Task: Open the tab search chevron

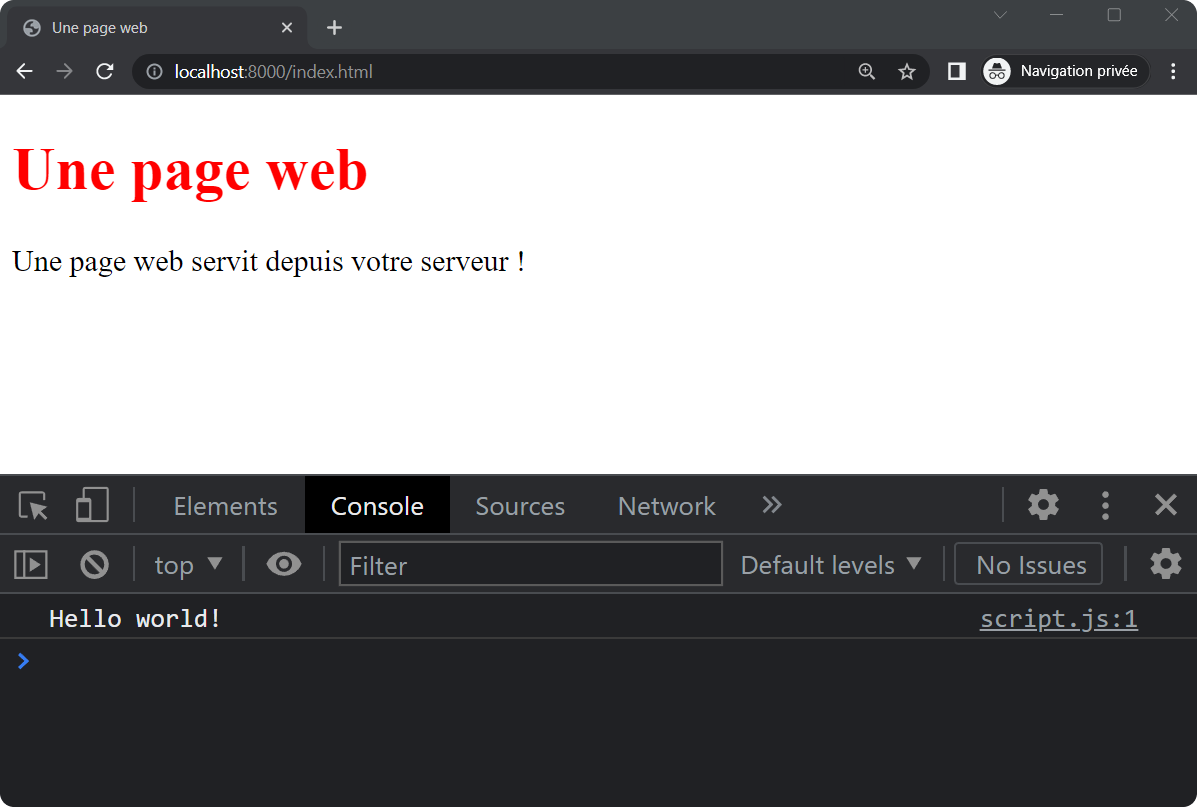Action: click(1000, 15)
